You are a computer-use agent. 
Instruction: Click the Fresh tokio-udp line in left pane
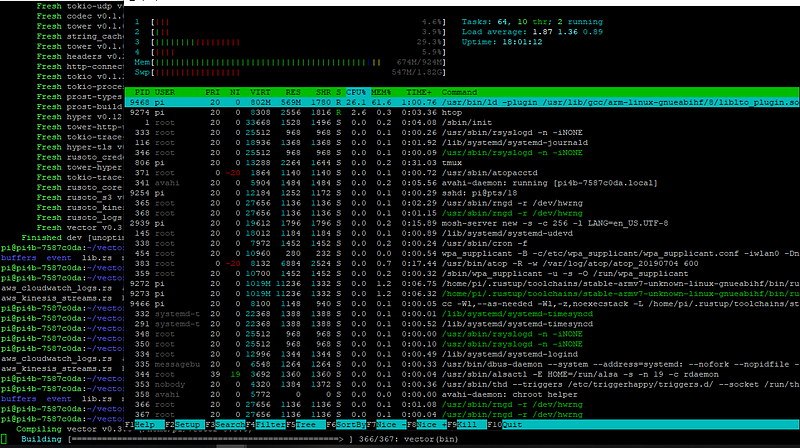pyautogui.click(x=80, y=7)
